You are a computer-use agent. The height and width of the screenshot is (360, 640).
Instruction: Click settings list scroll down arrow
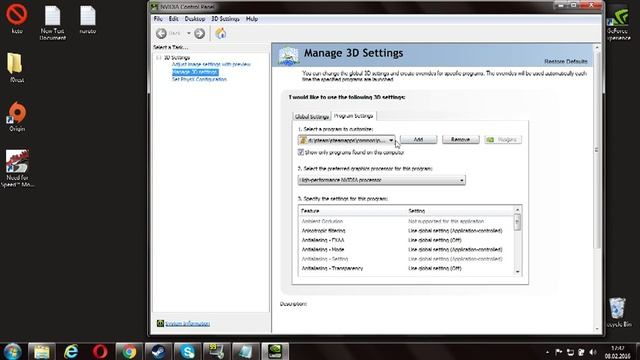pyautogui.click(x=518, y=272)
